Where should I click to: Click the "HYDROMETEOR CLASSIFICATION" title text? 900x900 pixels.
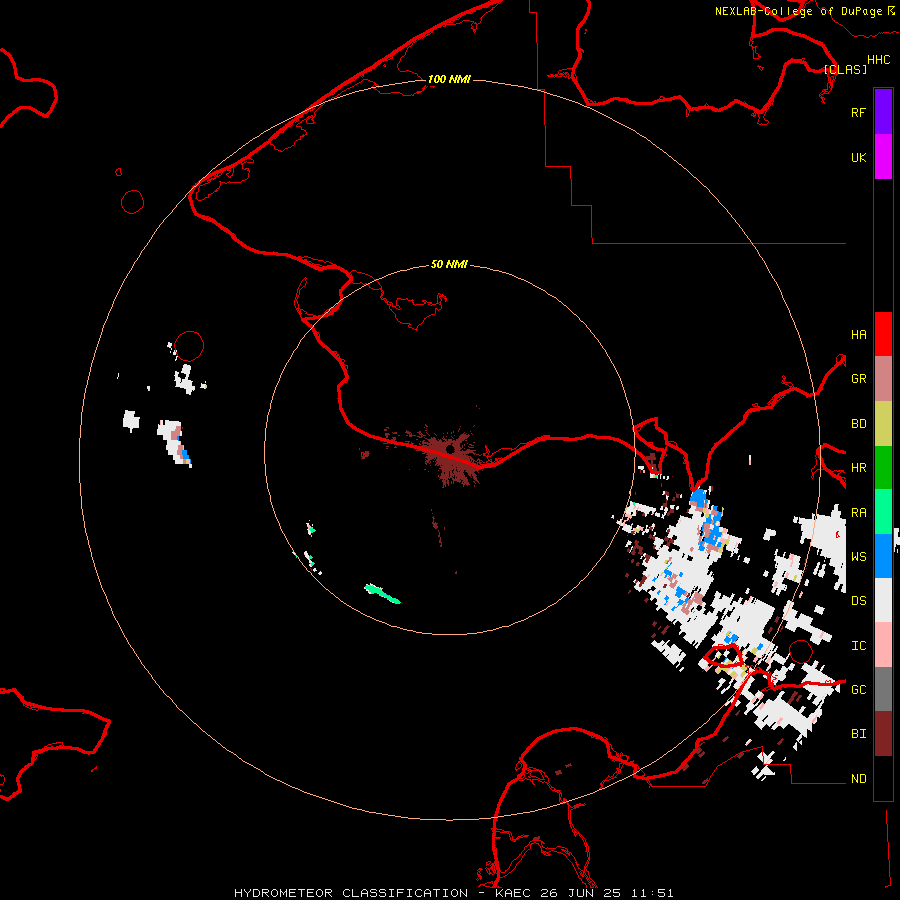pyautogui.click(x=351, y=893)
